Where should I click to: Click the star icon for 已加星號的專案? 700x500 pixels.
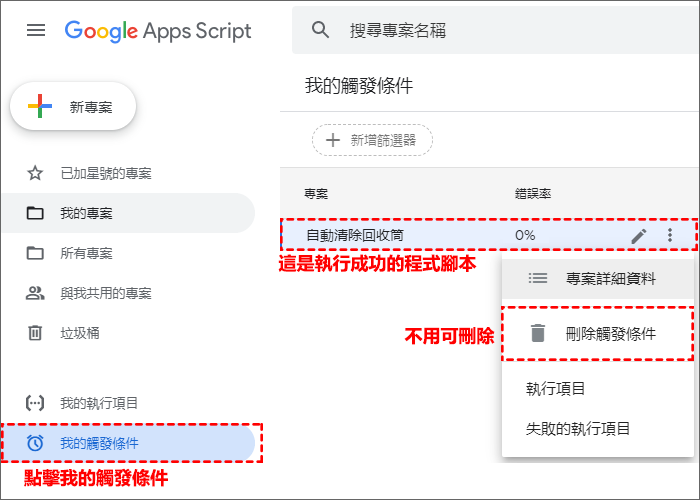tap(36, 173)
